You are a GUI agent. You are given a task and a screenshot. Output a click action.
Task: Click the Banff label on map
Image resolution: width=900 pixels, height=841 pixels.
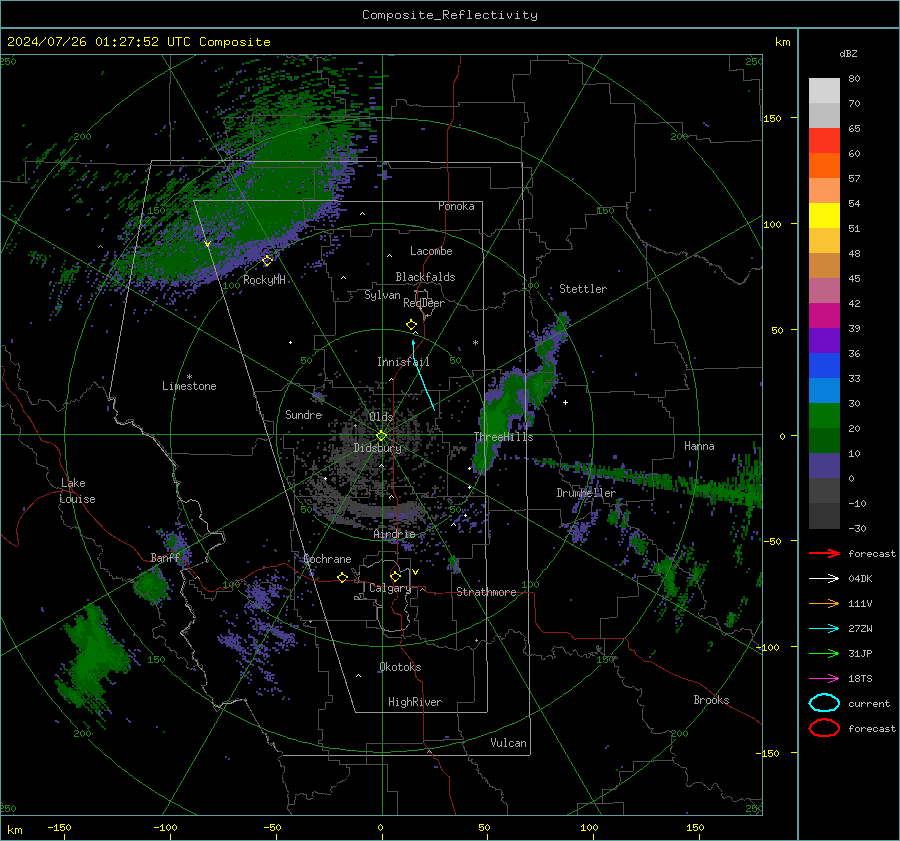165,558
